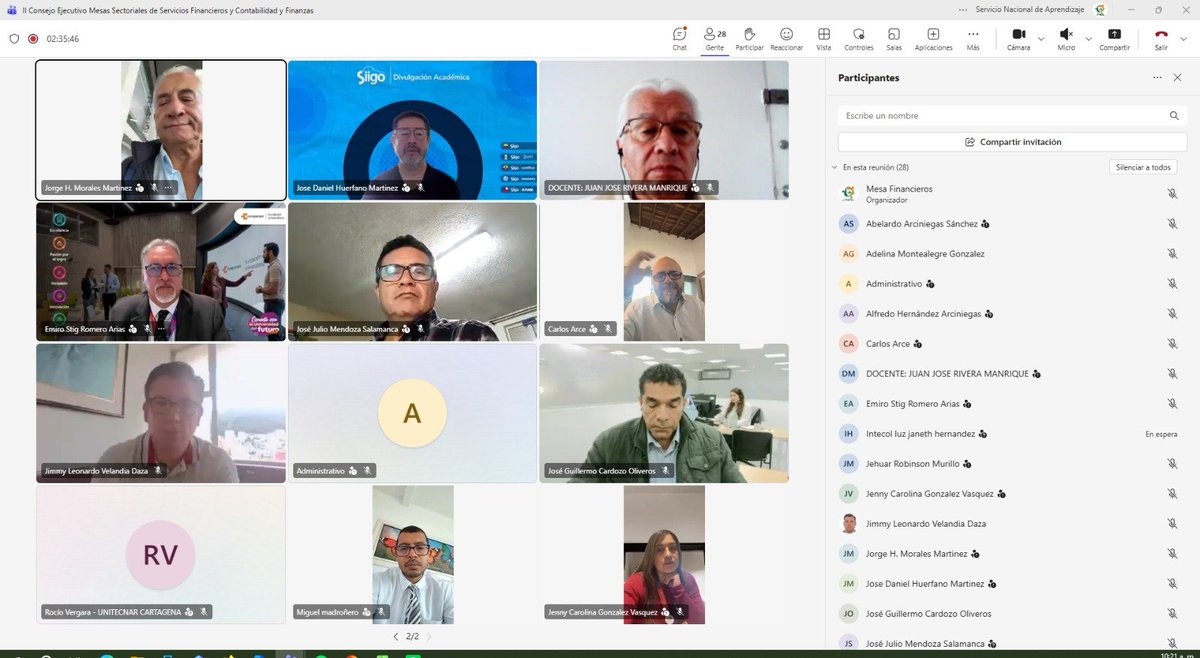The width and height of the screenshot is (1200, 658).
Task: Click the AS avatar of Abelardo Arciniegas
Action: tap(849, 224)
